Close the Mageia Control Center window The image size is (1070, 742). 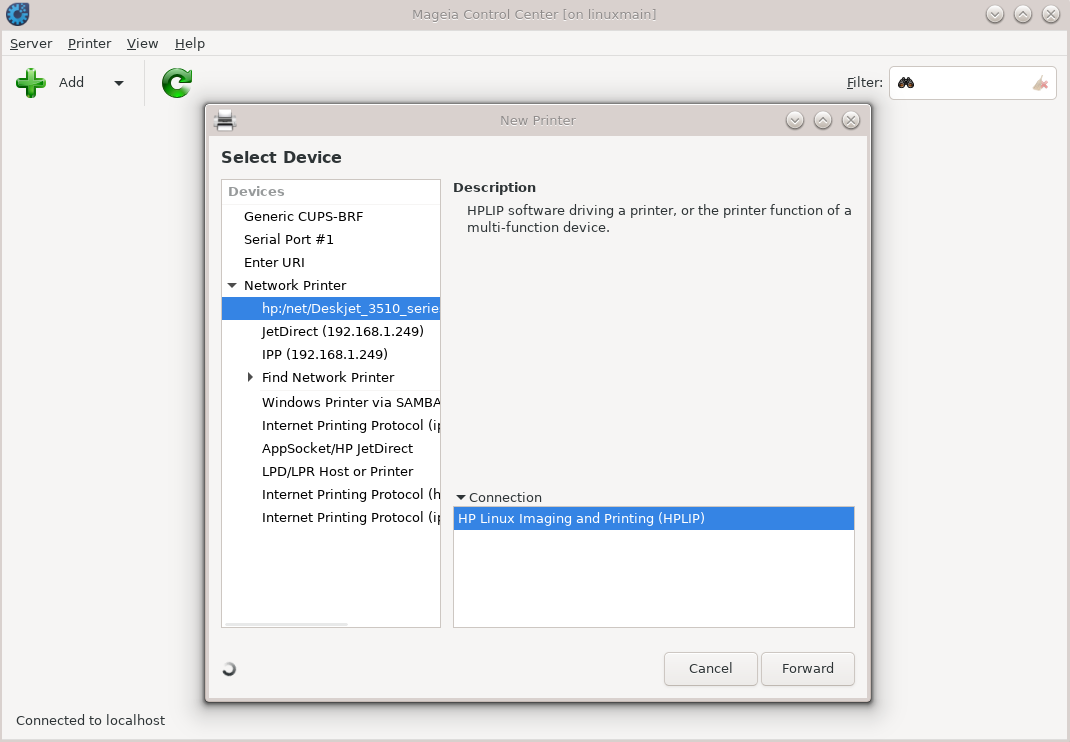pos(1051,14)
